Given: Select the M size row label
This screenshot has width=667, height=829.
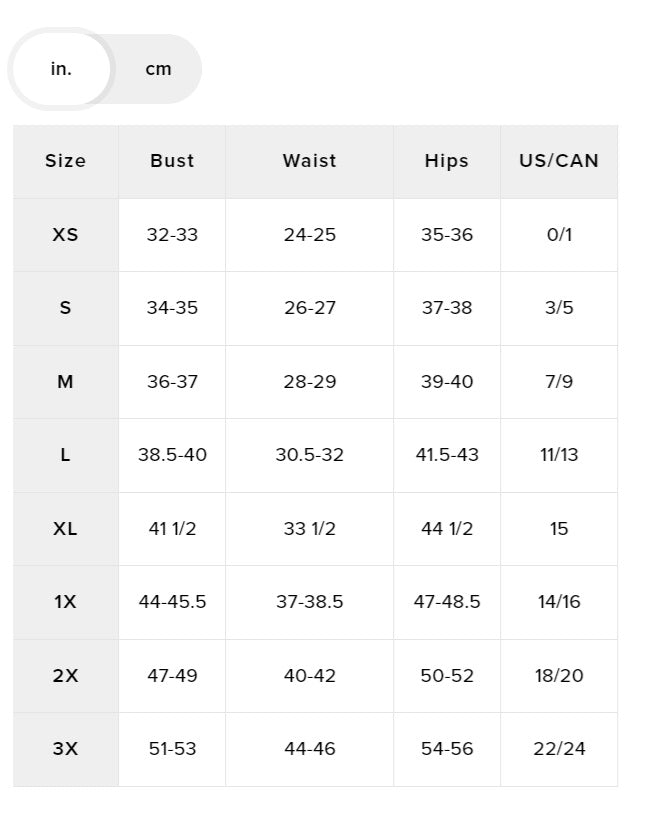Looking at the screenshot, I should pyautogui.click(x=65, y=382).
